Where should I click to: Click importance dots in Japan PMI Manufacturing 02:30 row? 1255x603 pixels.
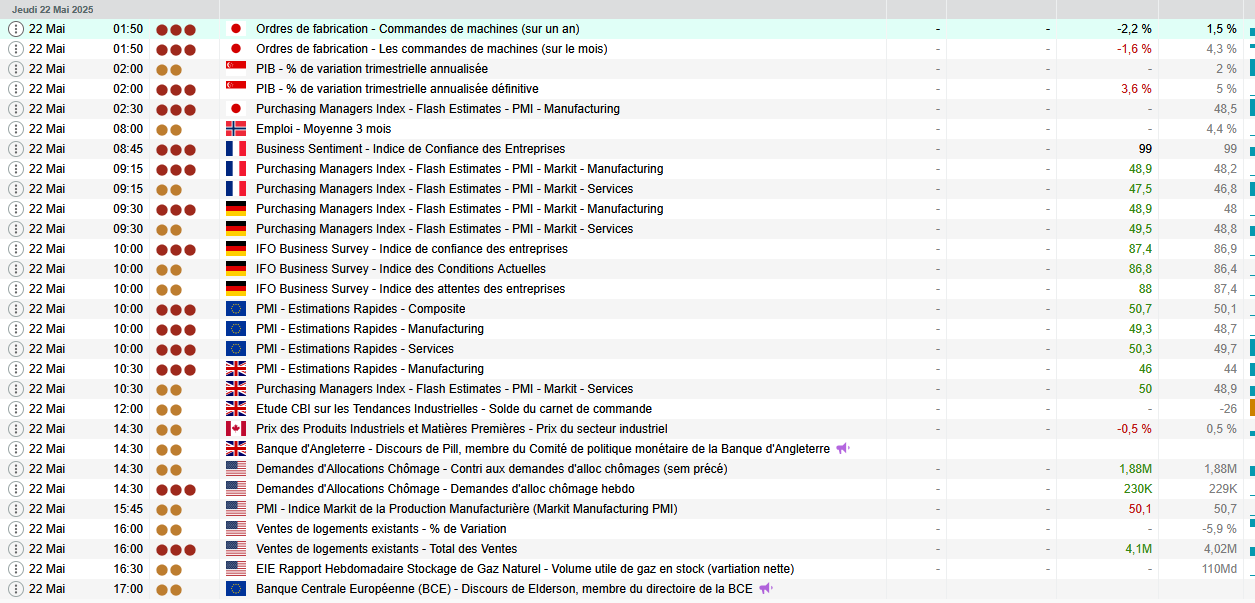pos(176,109)
